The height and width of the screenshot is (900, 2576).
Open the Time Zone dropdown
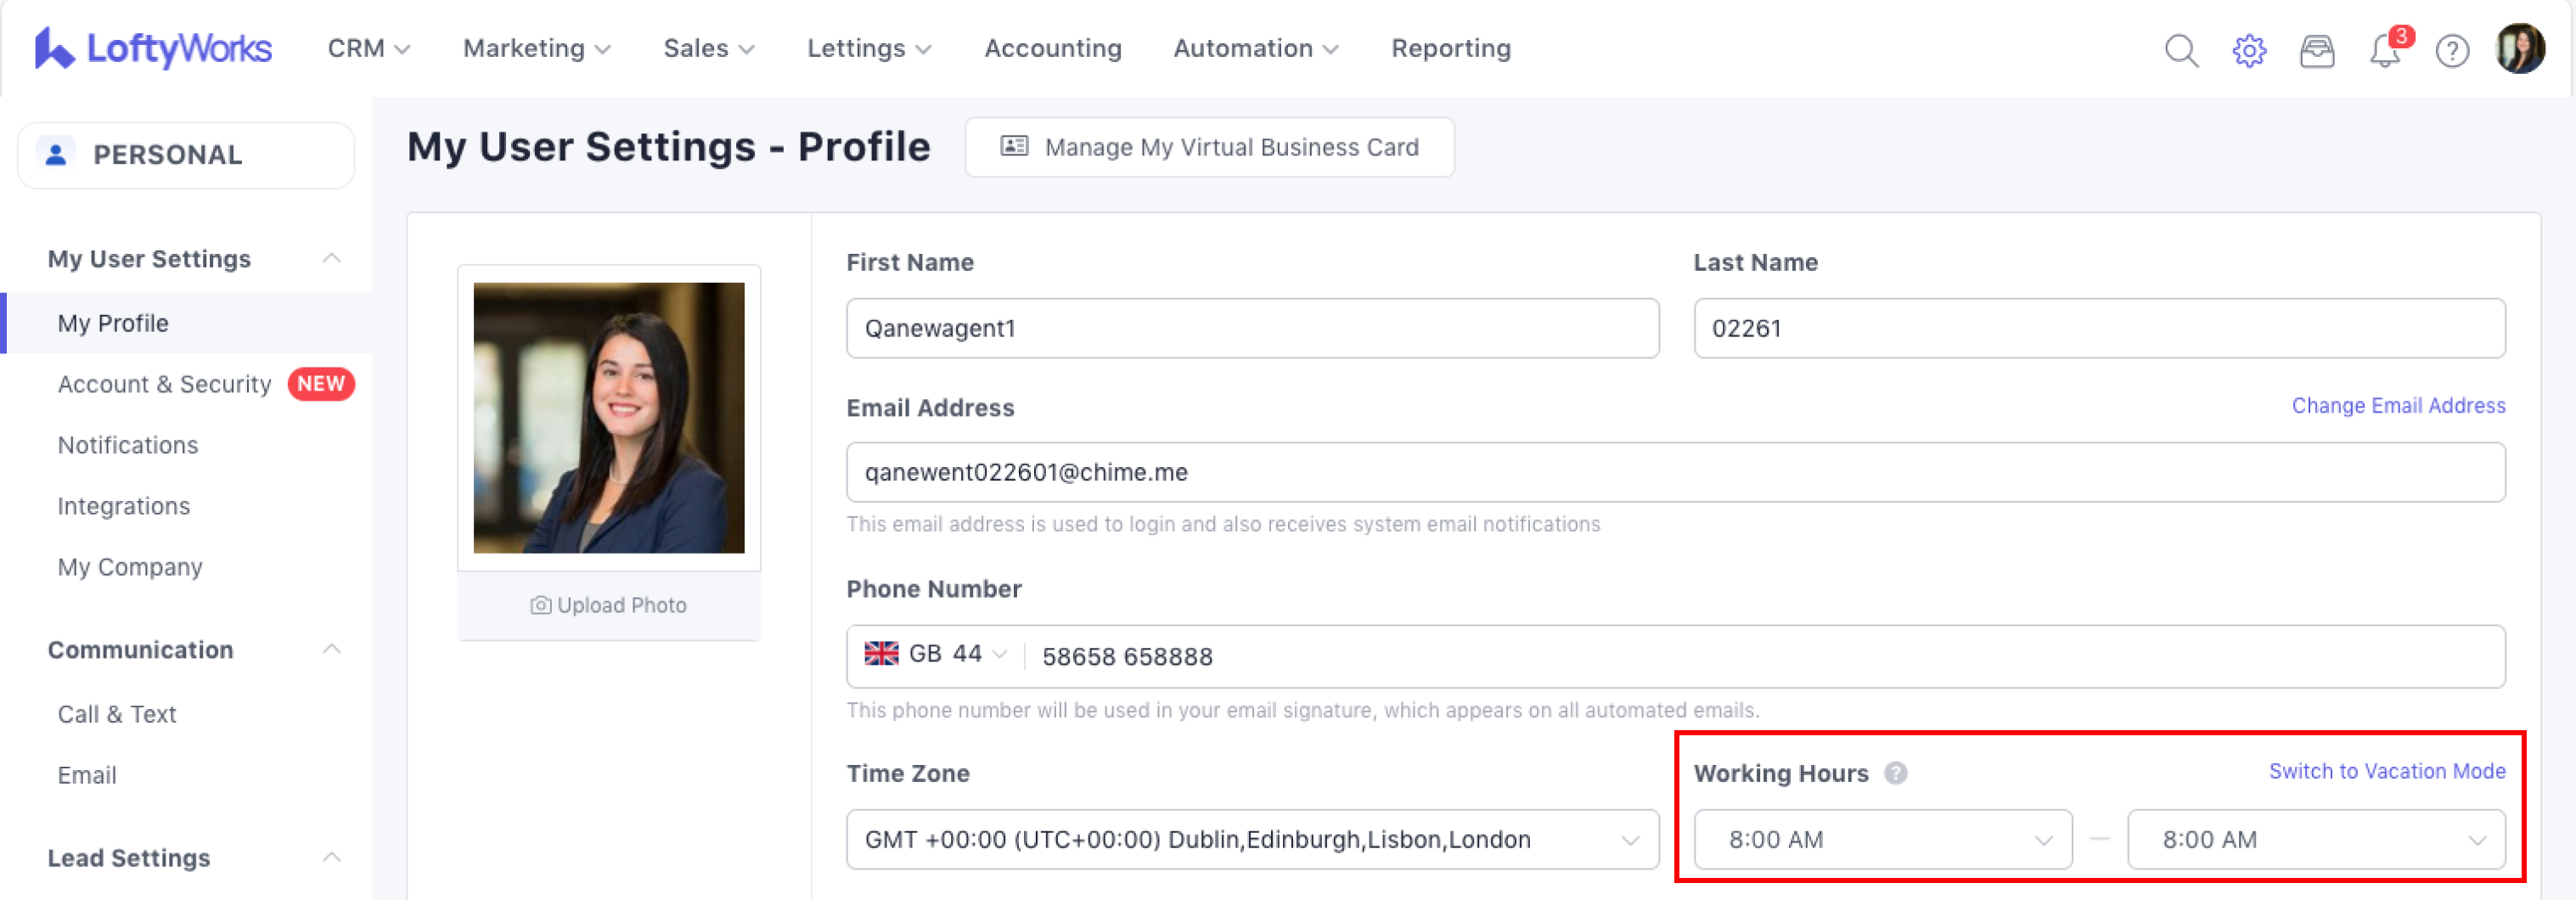(x=1251, y=839)
